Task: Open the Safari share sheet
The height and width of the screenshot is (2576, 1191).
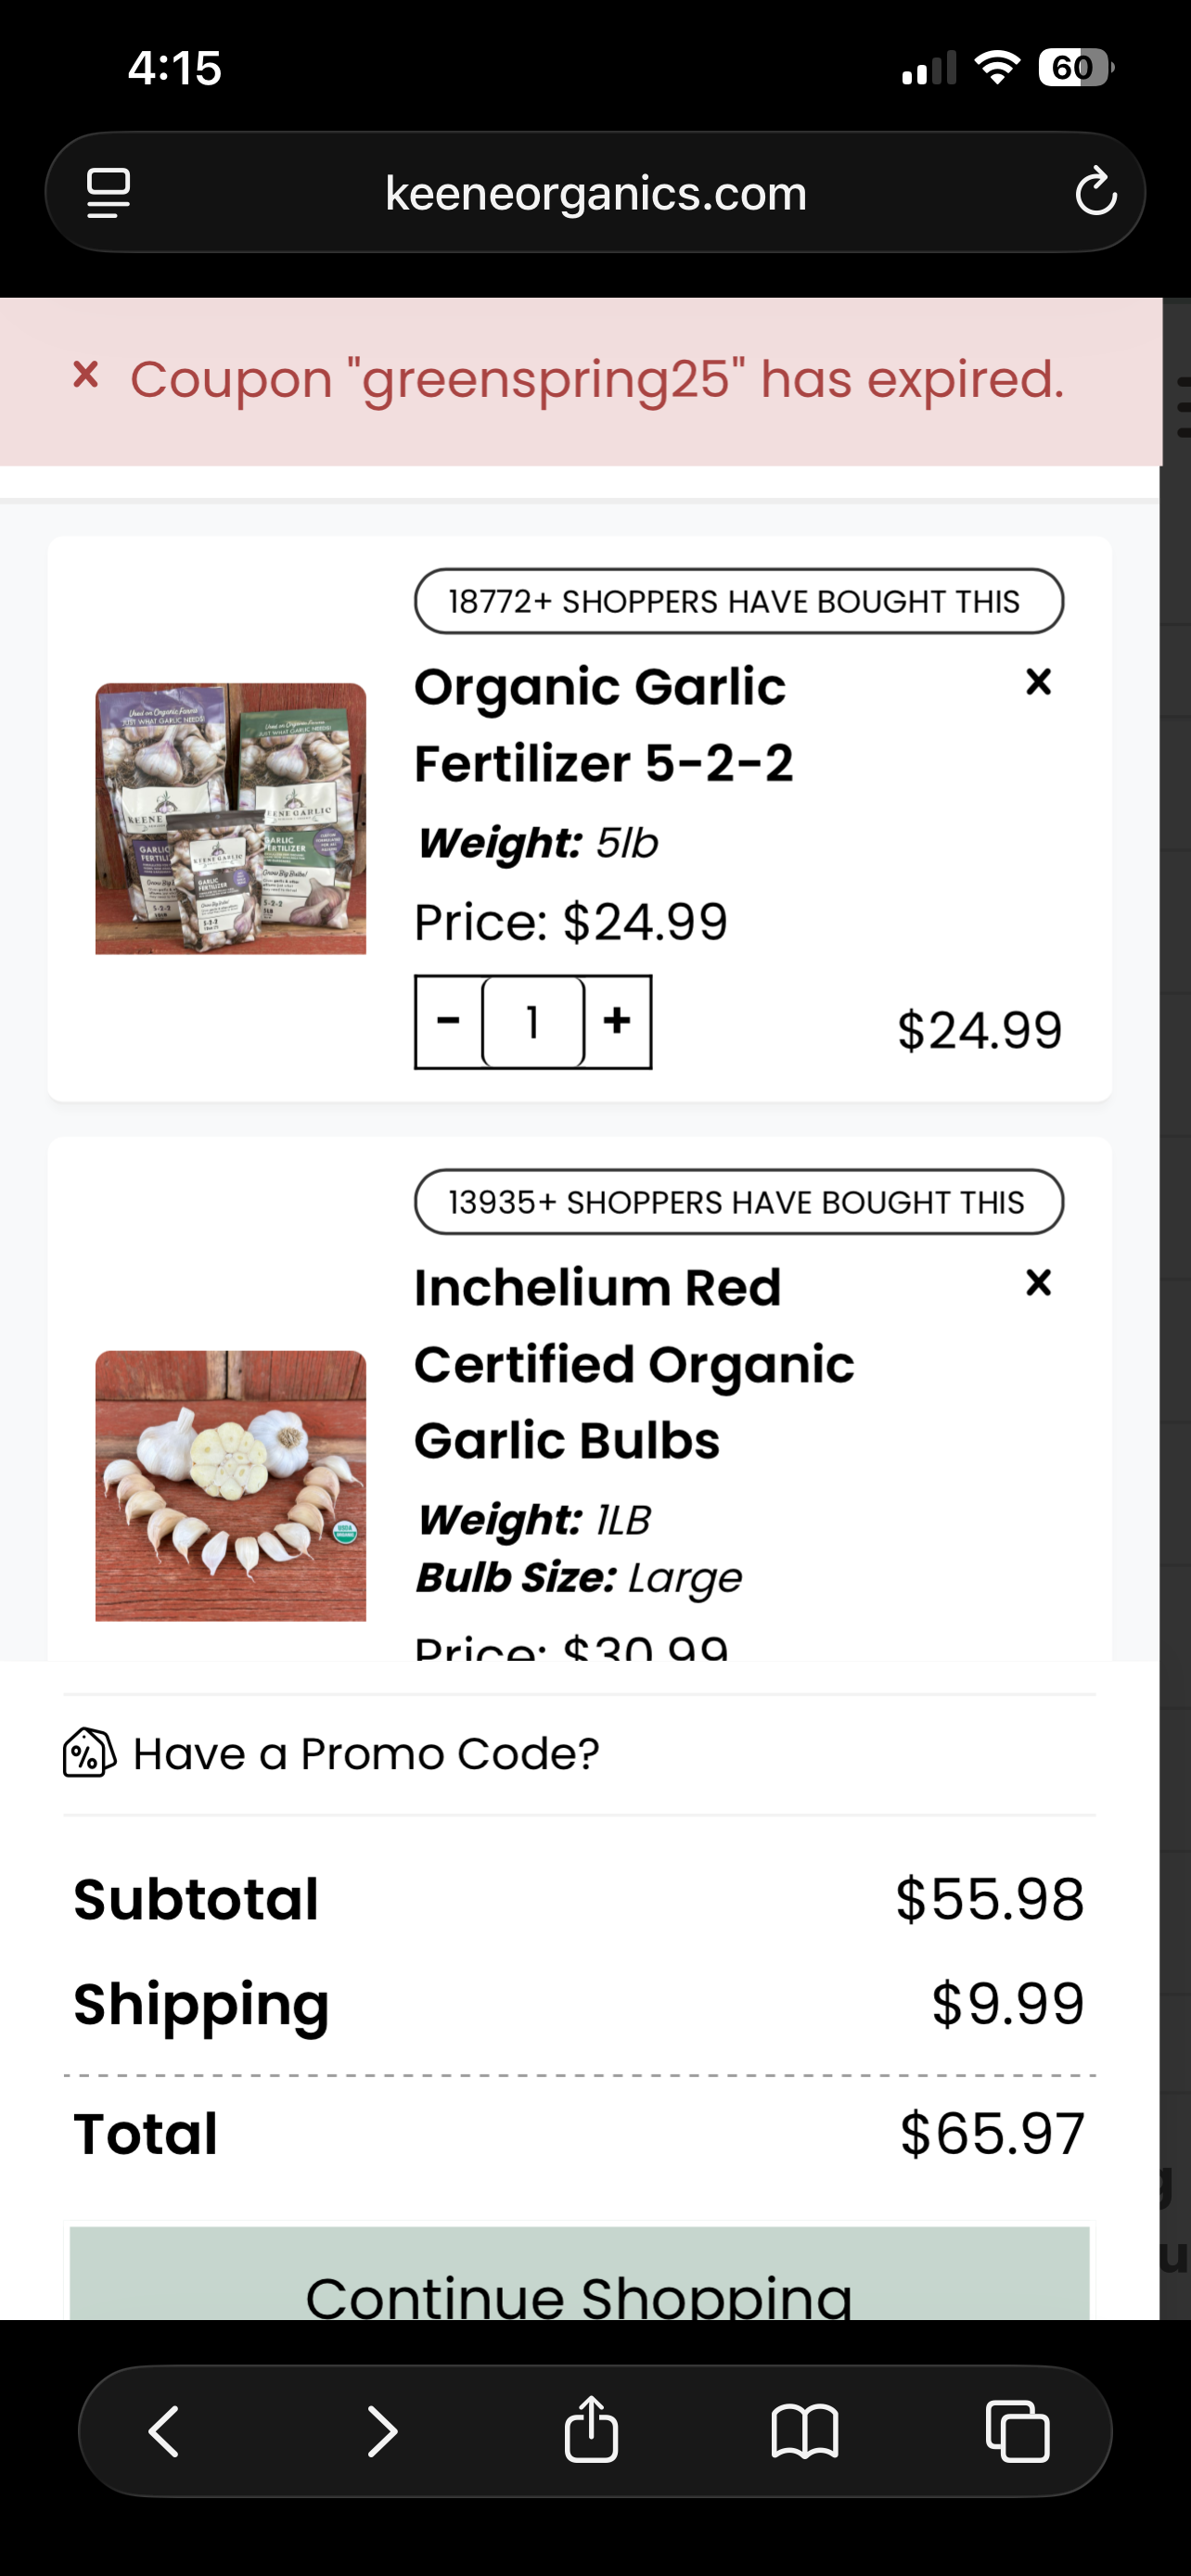Action: [591, 2429]
